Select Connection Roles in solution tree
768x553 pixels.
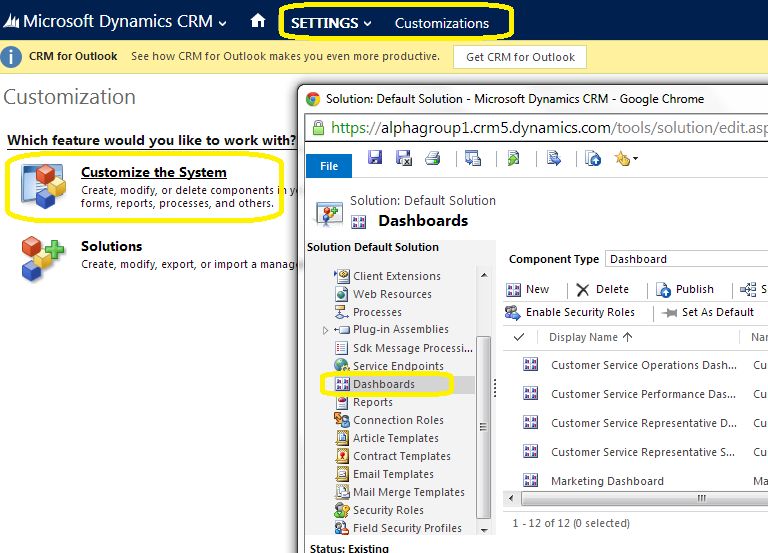pos(398,420)
